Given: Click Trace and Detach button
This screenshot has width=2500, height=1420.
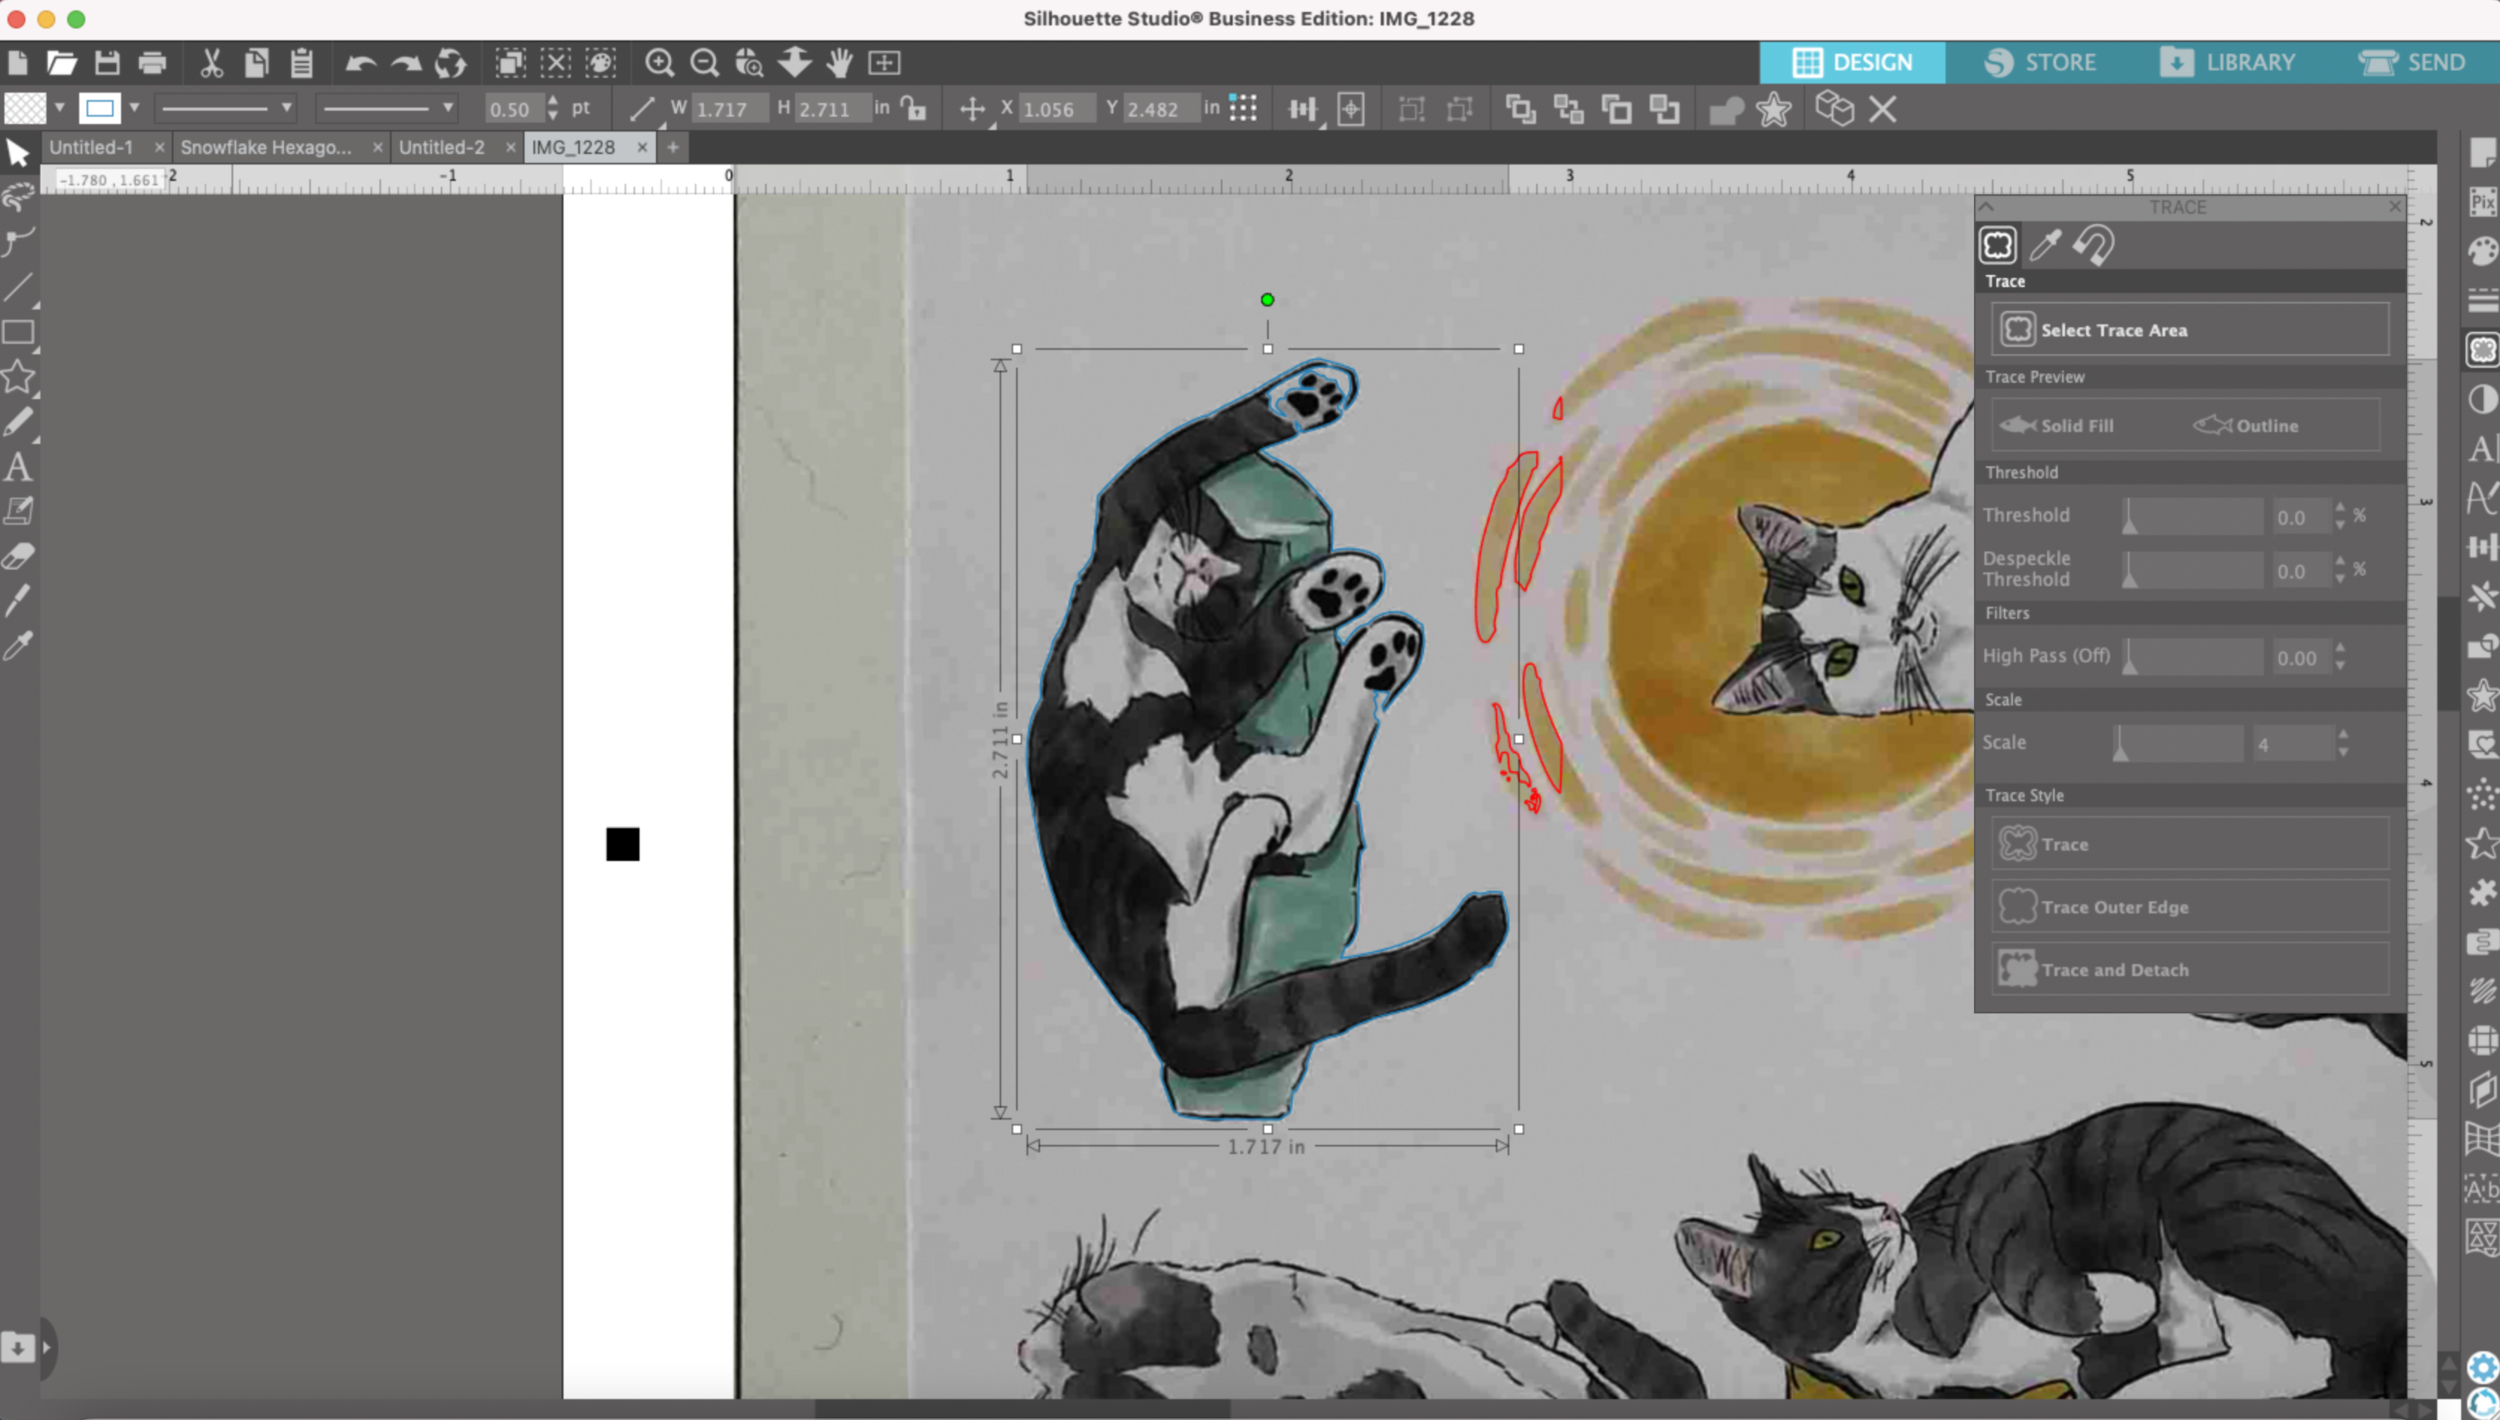Looking at the screenshot, I should tap(2189, 970).
